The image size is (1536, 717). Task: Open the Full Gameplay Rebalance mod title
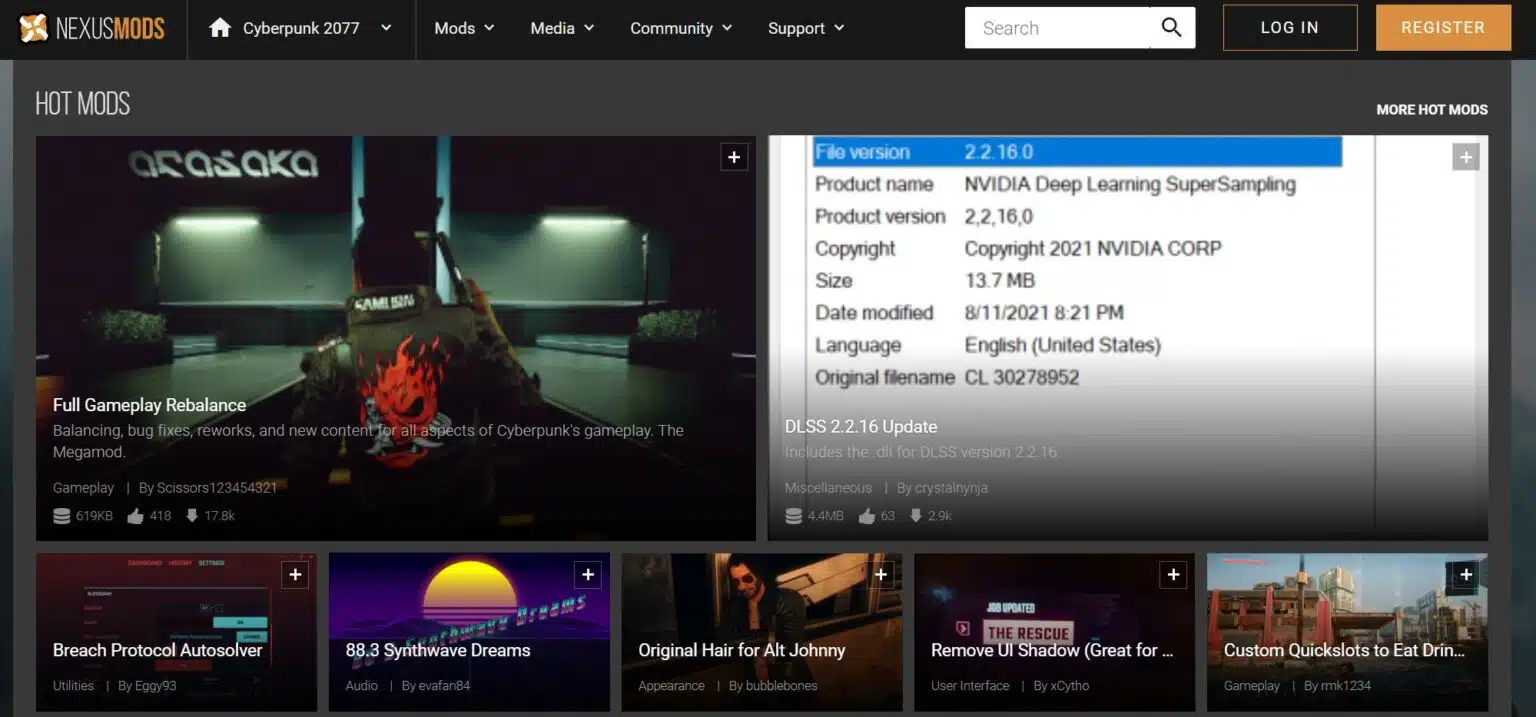pos(149,405)
